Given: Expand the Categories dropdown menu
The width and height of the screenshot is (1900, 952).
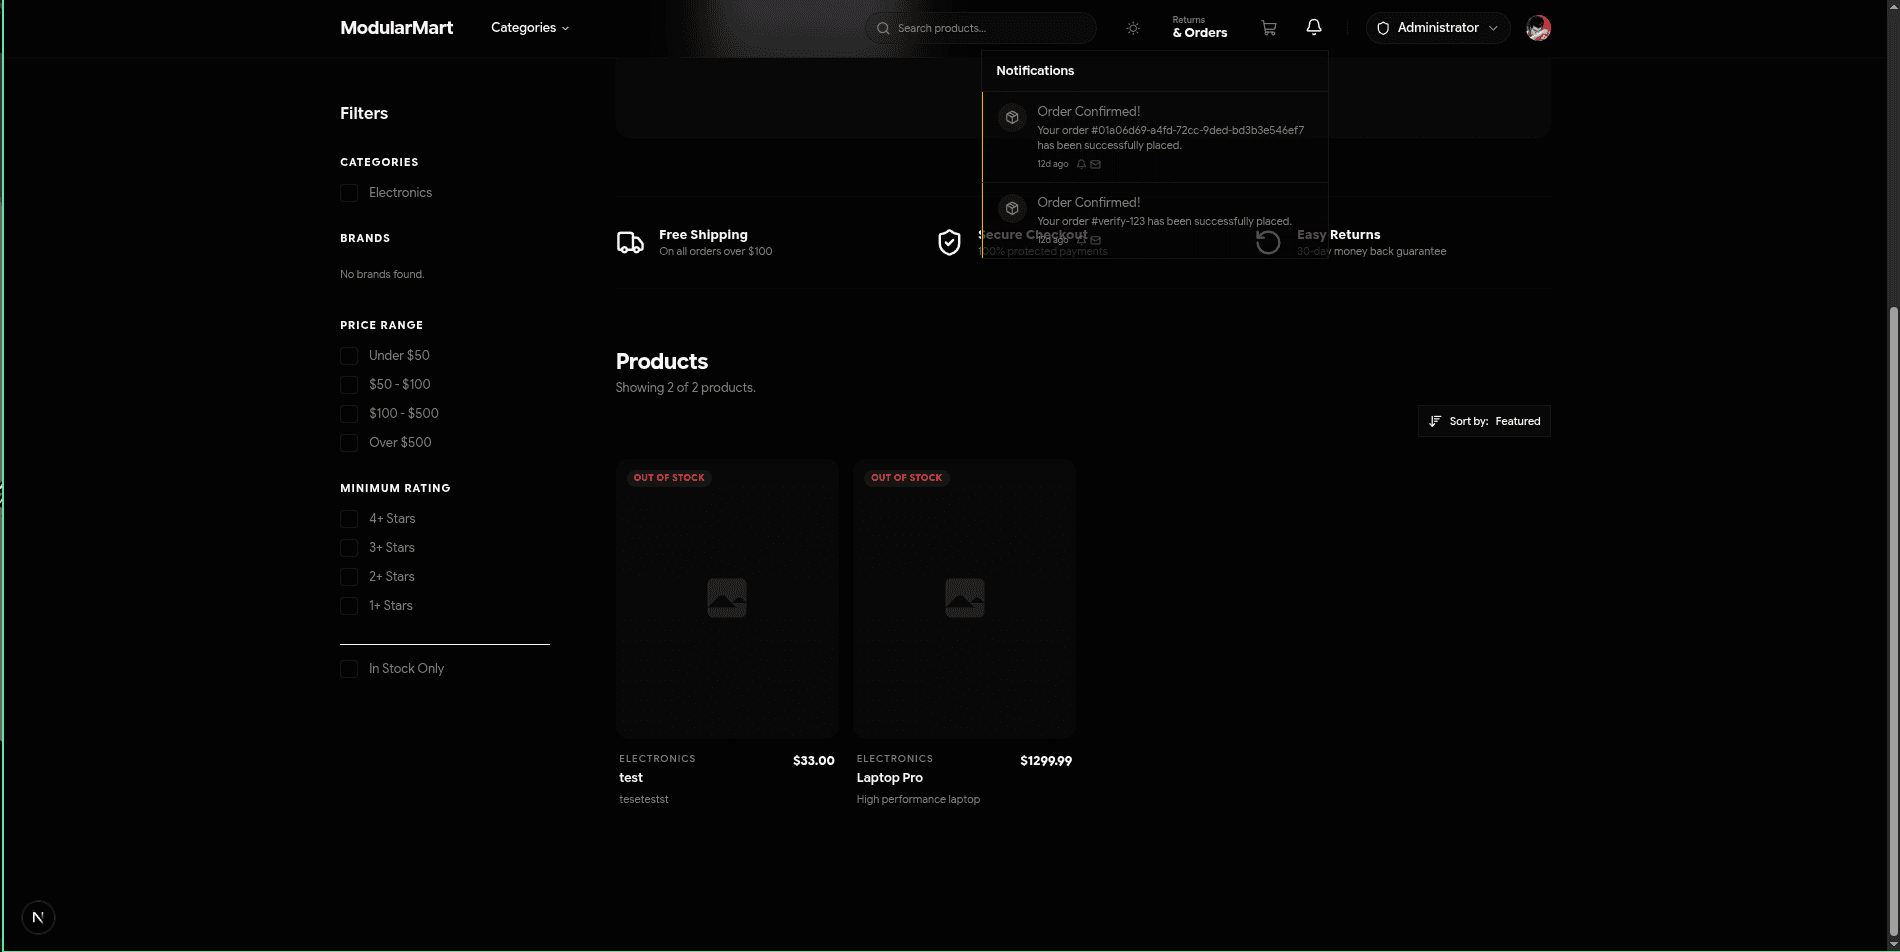Looking at the screenshot, I should point(530,28).
